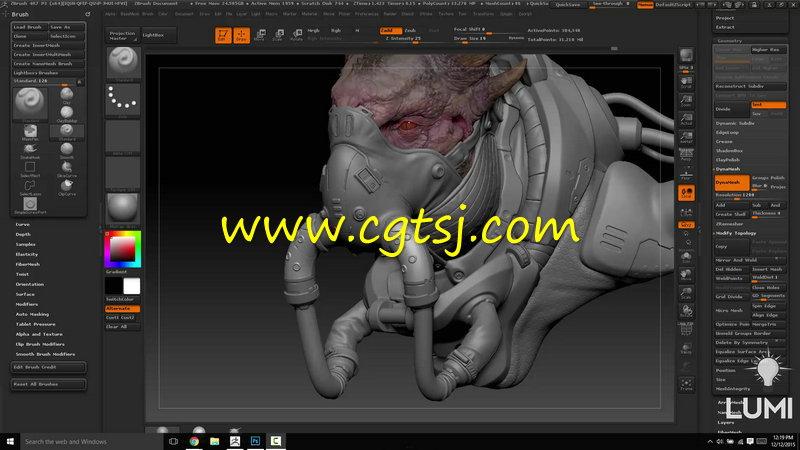Select the white secondary color swatch
The image size is (800, 450).
132,286
